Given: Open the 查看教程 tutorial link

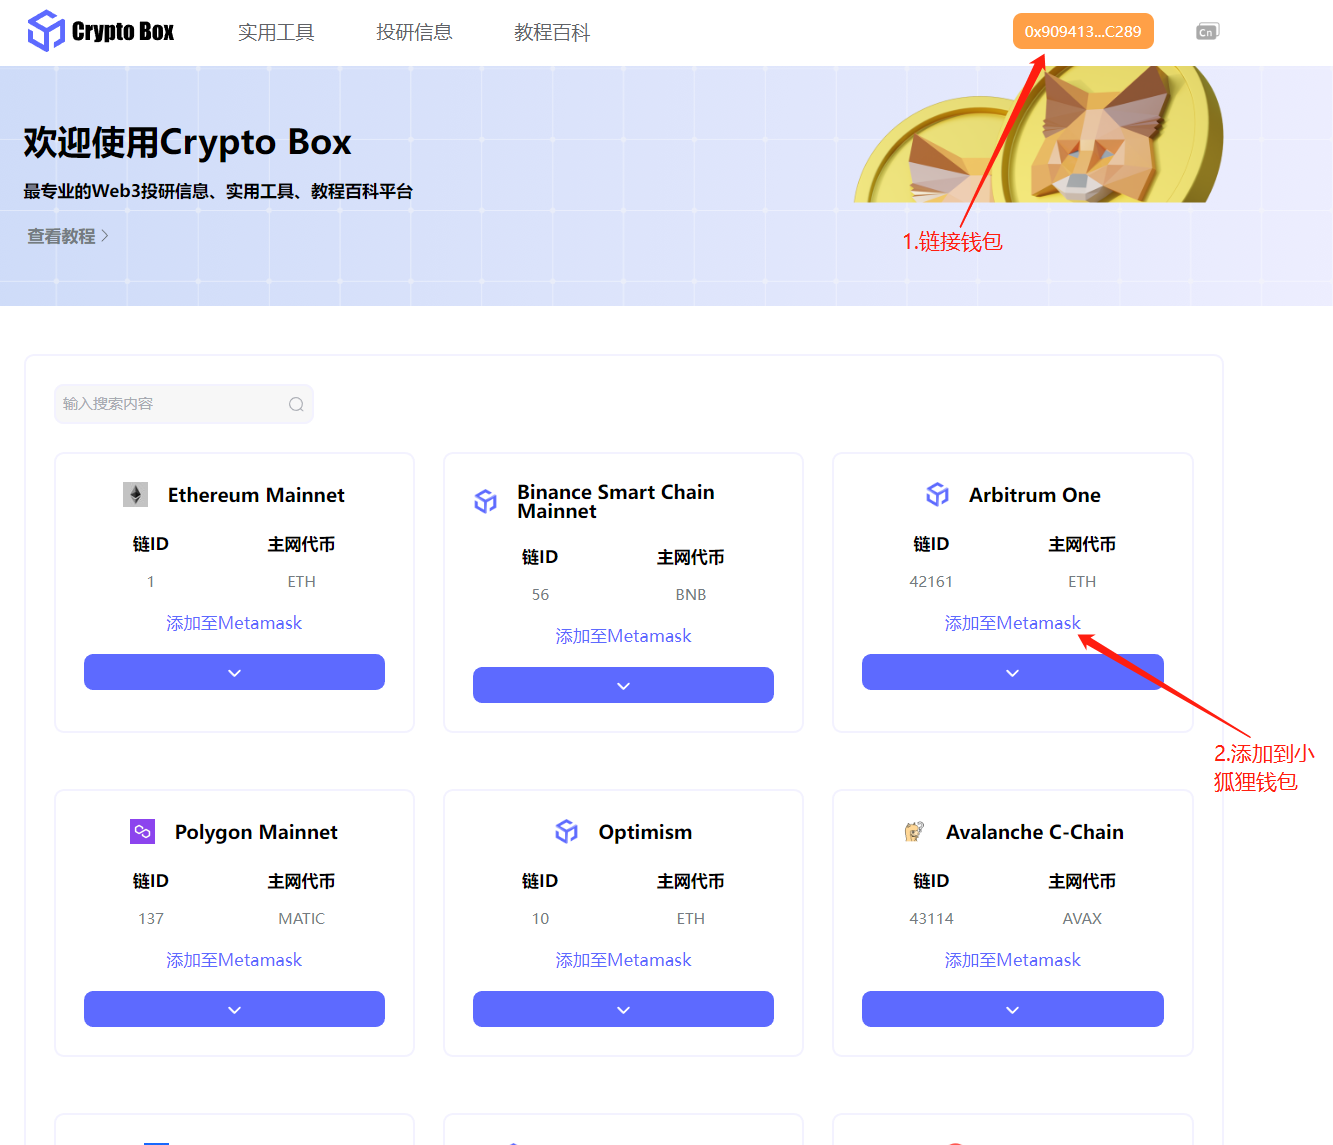Looking at the screenshot, I should [60, 236].
